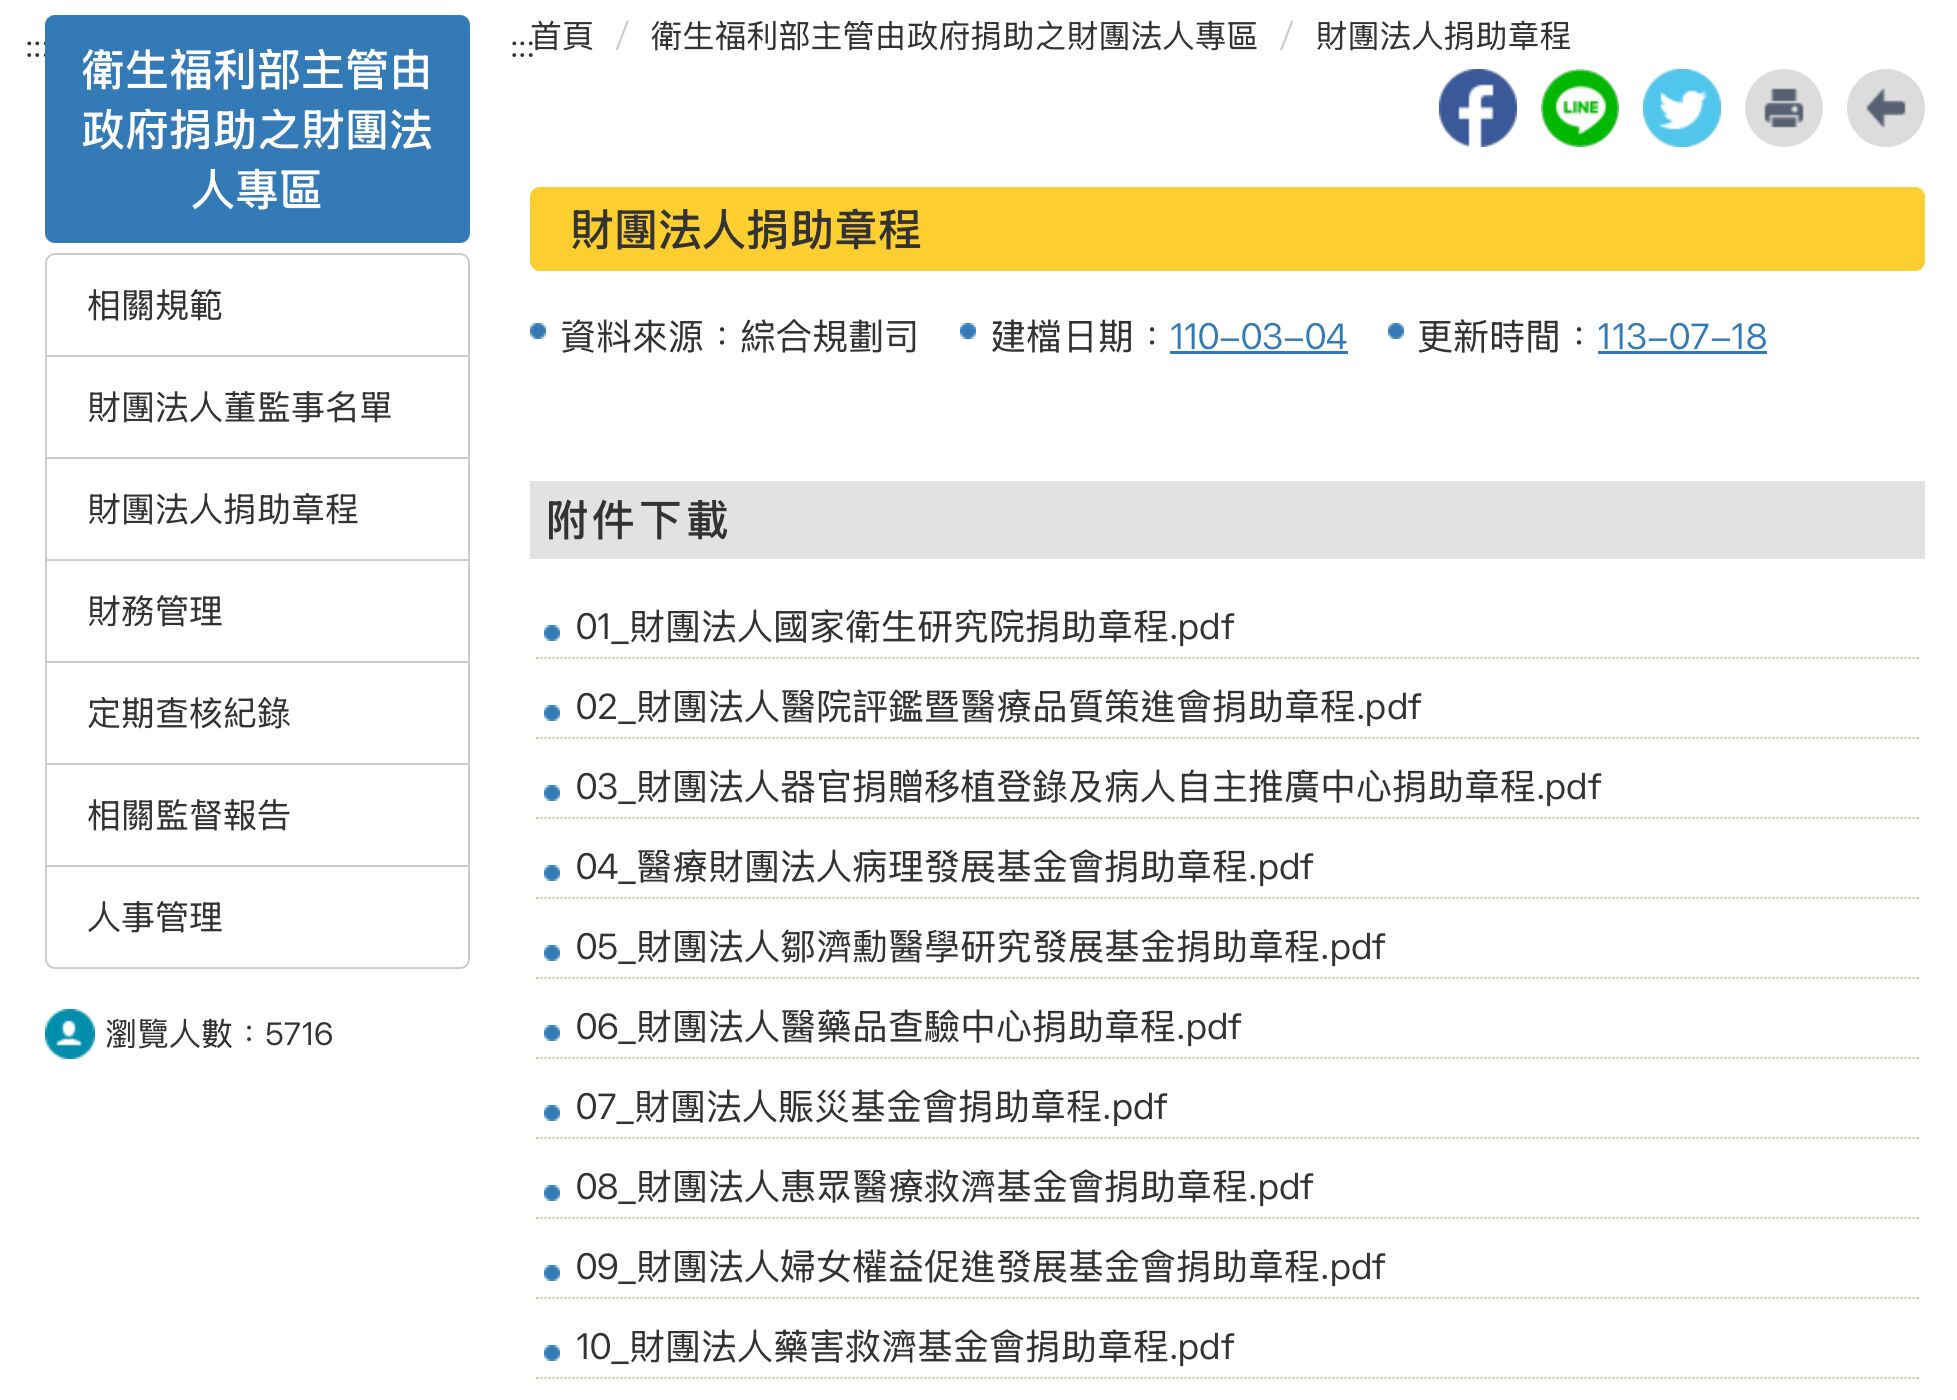This screenshot has height=1400, width=1957.
Task: Select 財務管理 in sidebar
Action: (155, 611)
